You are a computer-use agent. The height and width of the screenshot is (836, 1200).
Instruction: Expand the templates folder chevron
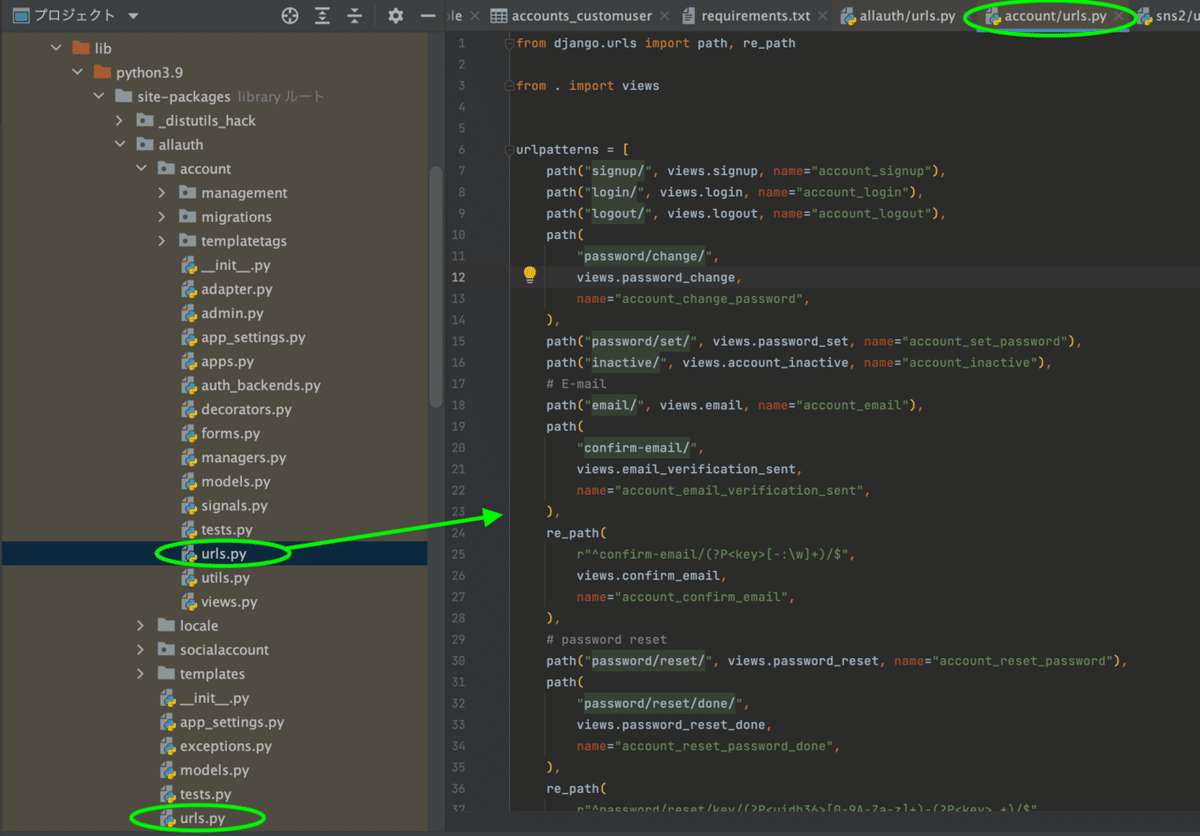click(x=141, y=673)
